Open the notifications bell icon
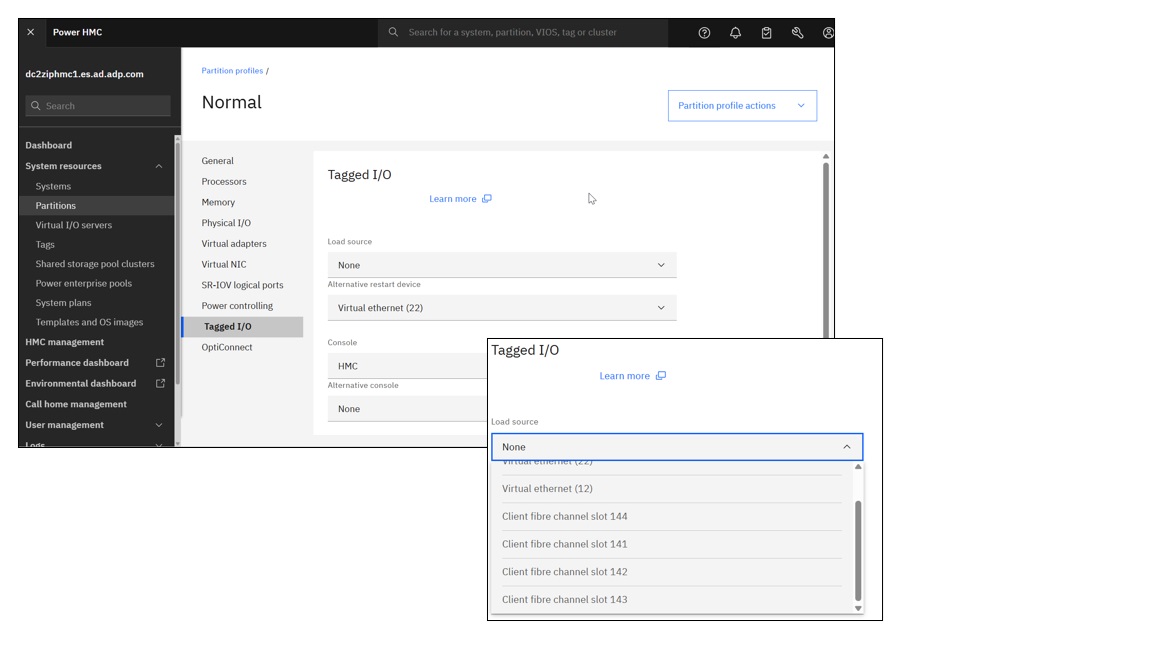The width and height of the screenshot is (1152, 648). [735, 33]
